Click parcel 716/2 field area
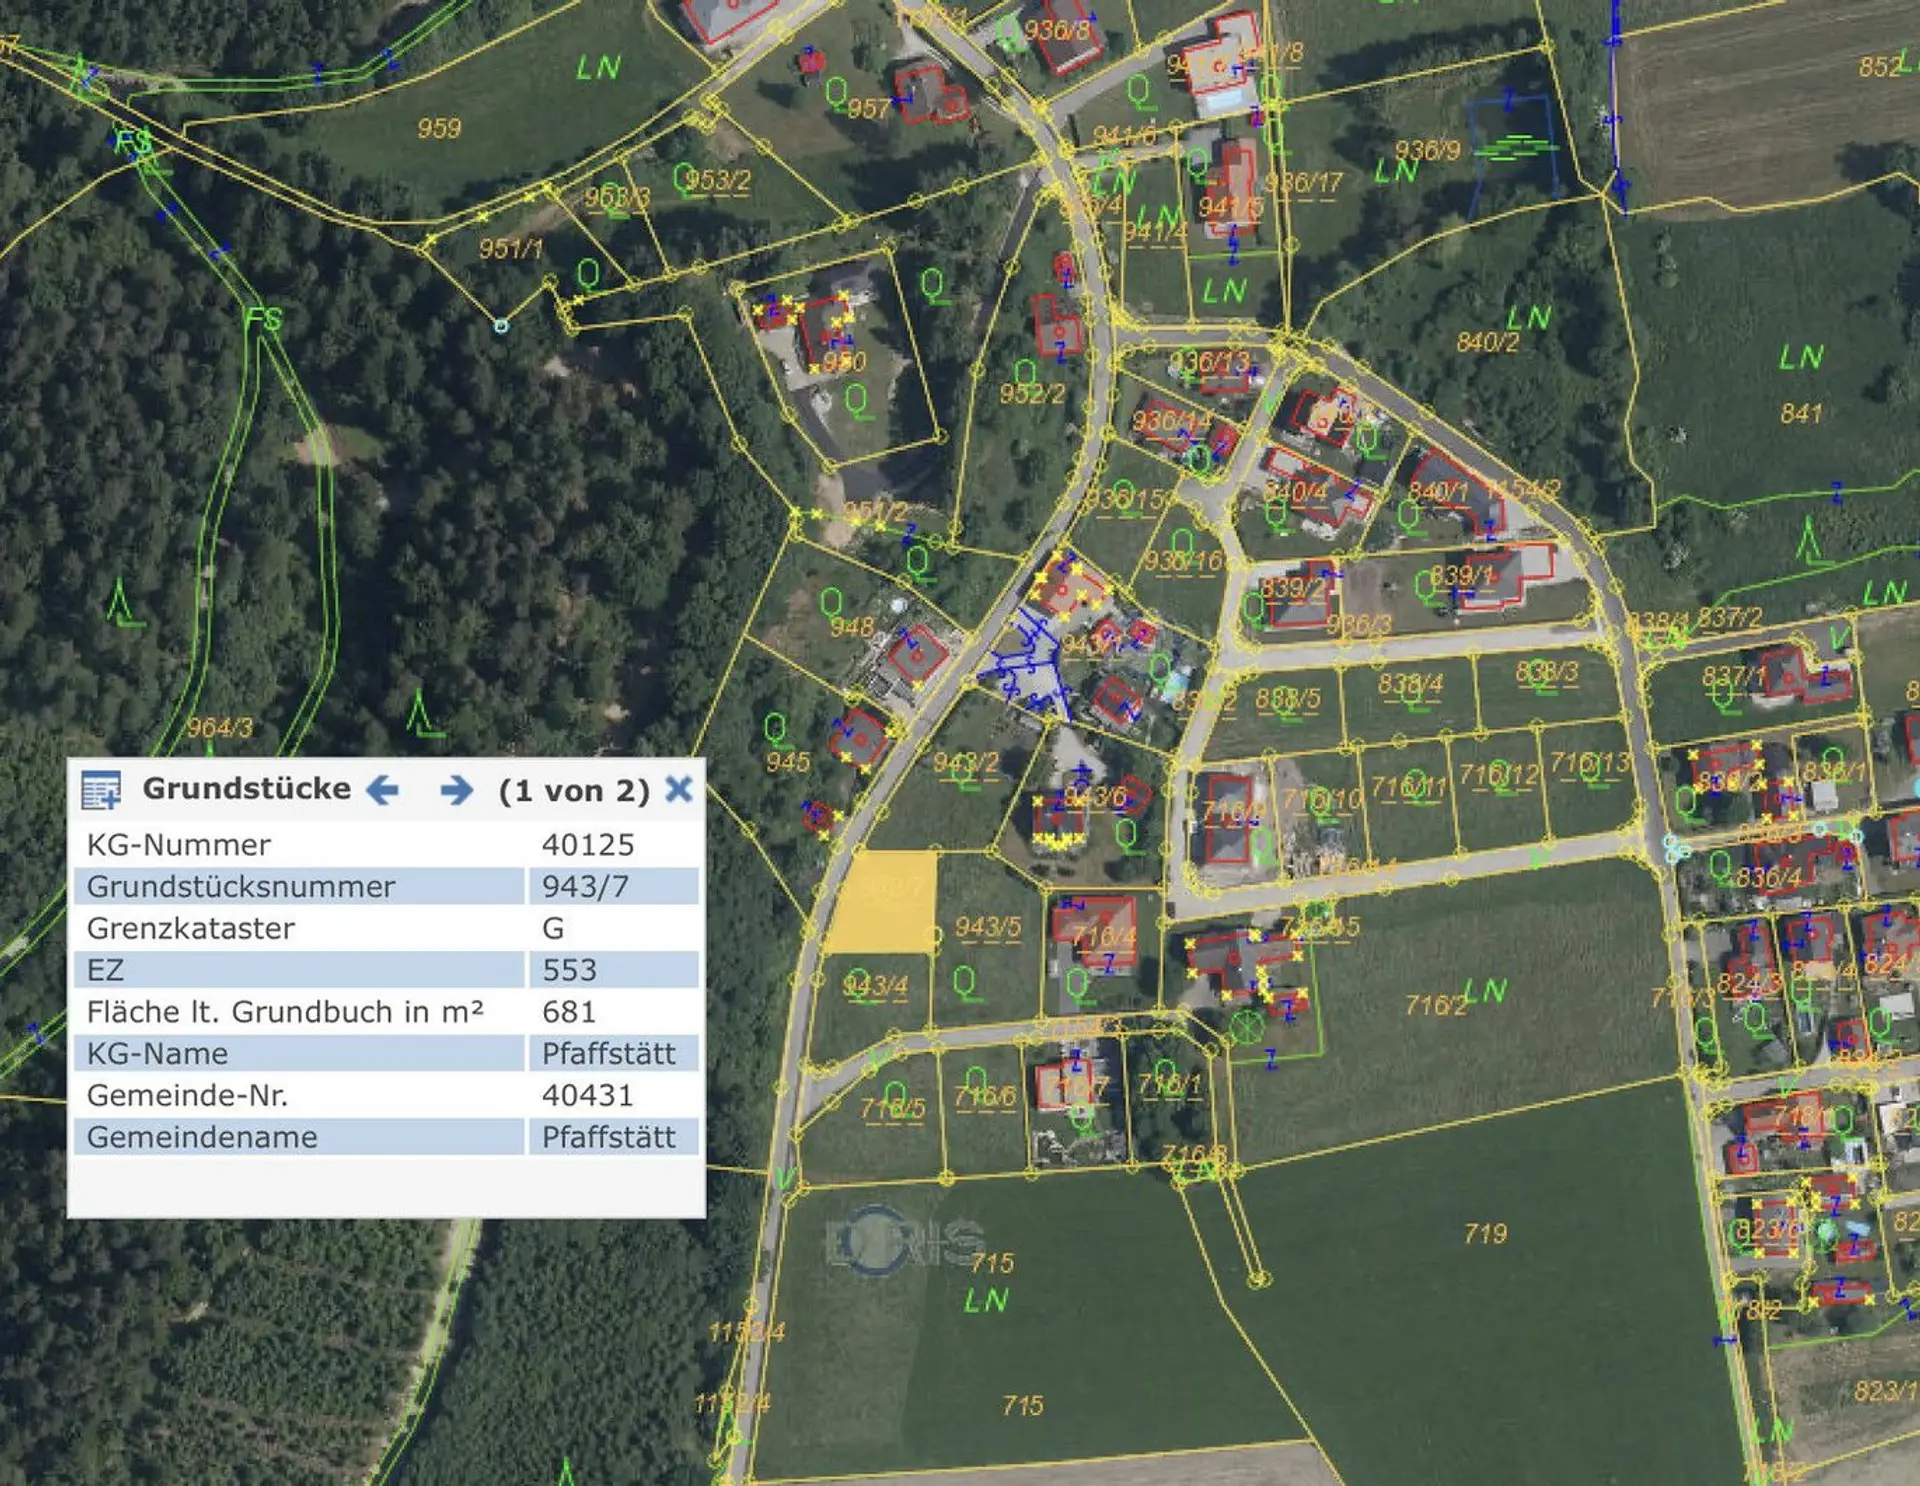 click(1434, 1004)
